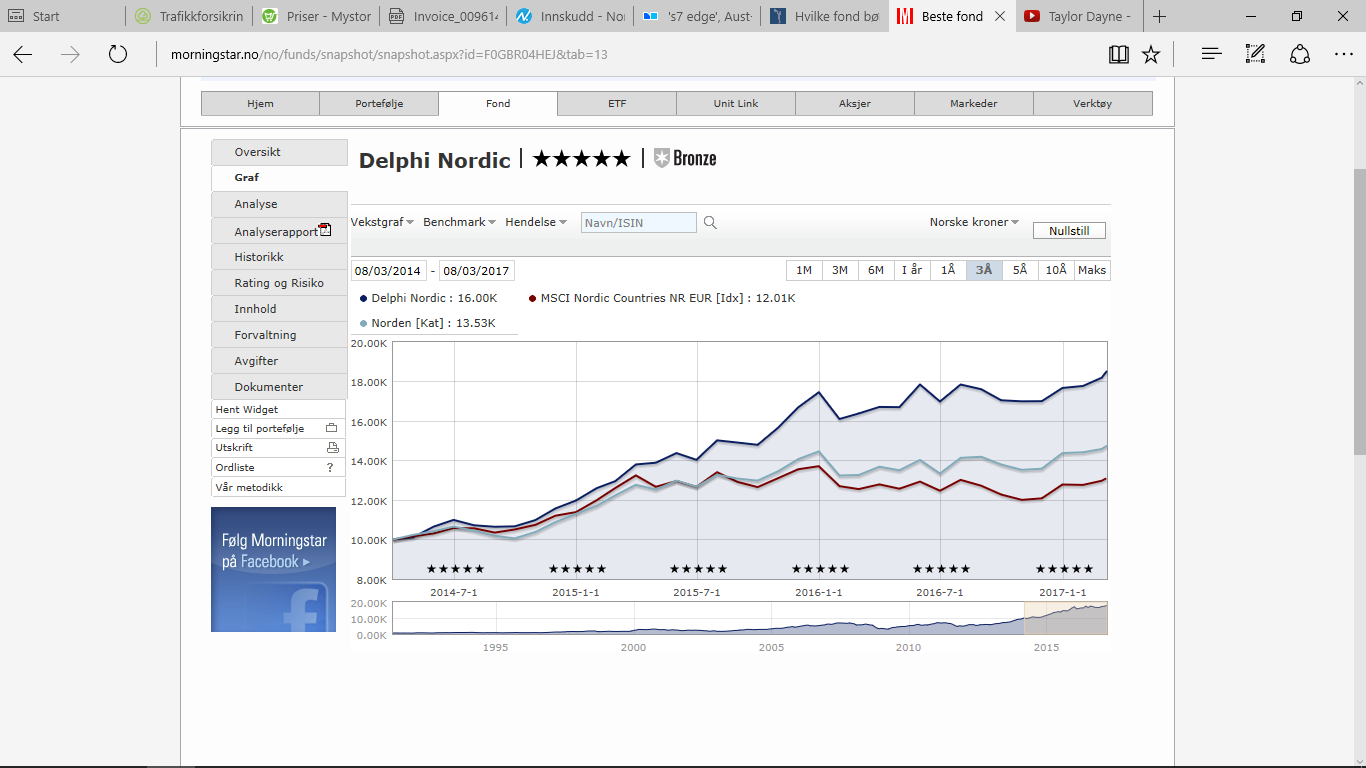Image resolution: width=1366 pixels, height=768 pixels.
Task: Click the Bronze analyst rating badge
Action: (x=685, y=158)
